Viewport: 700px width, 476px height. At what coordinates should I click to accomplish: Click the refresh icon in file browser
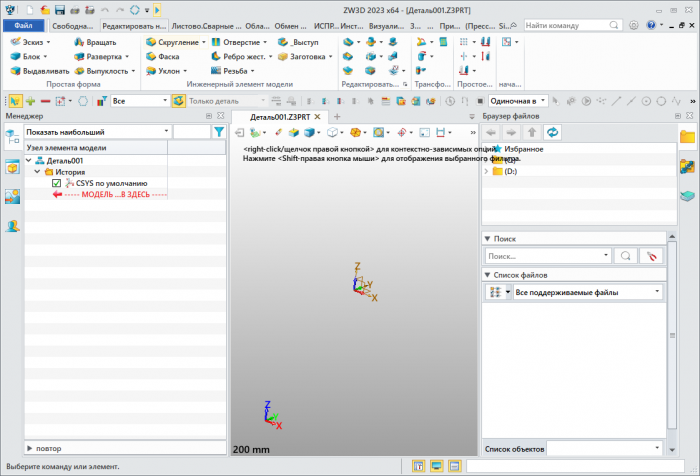[552, 132]
